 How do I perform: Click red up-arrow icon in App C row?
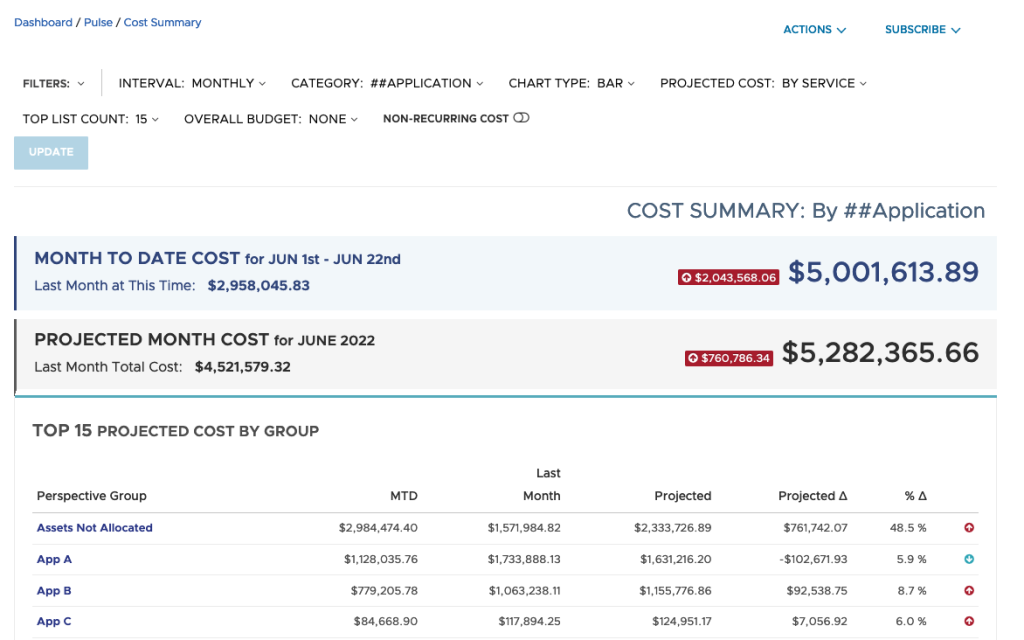969,622
